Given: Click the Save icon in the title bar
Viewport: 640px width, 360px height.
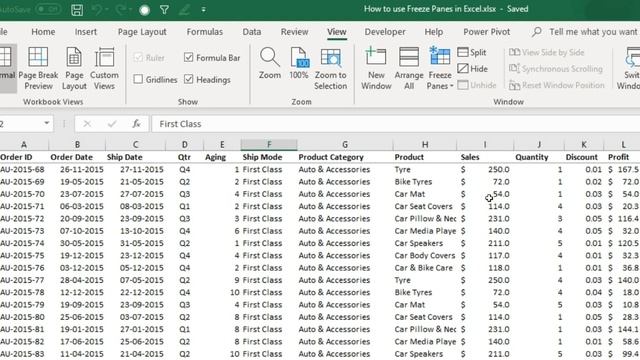Looking at the screenshot, I should (77, 9).
